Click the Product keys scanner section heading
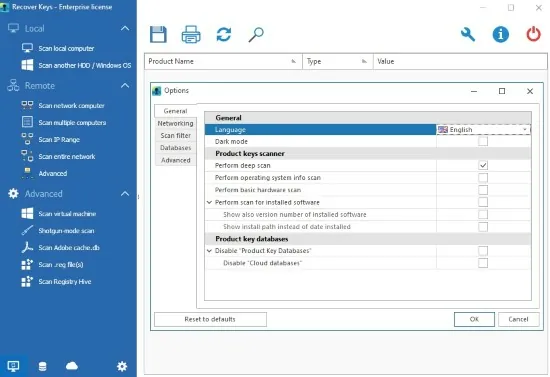This screenshot has height=377, width=550. pyautogui.click(x=250, y=153)
